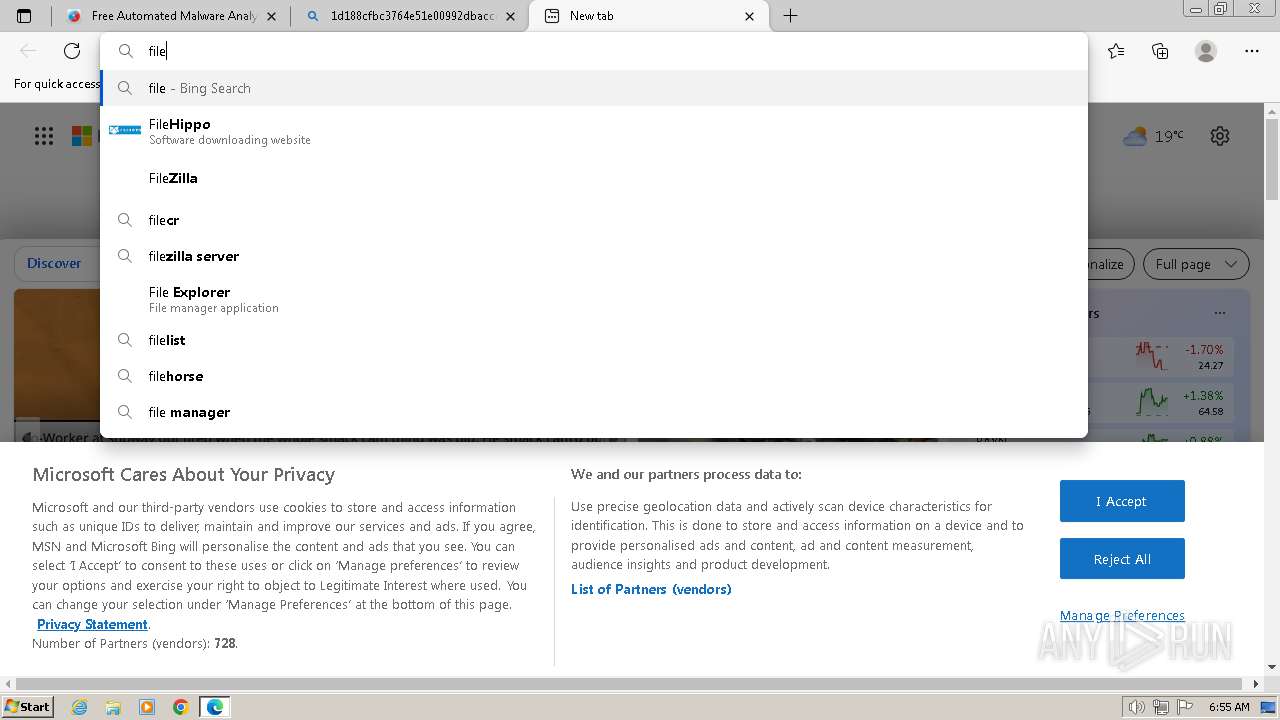
Task: Click the Reject All button
Action: 1122,559
